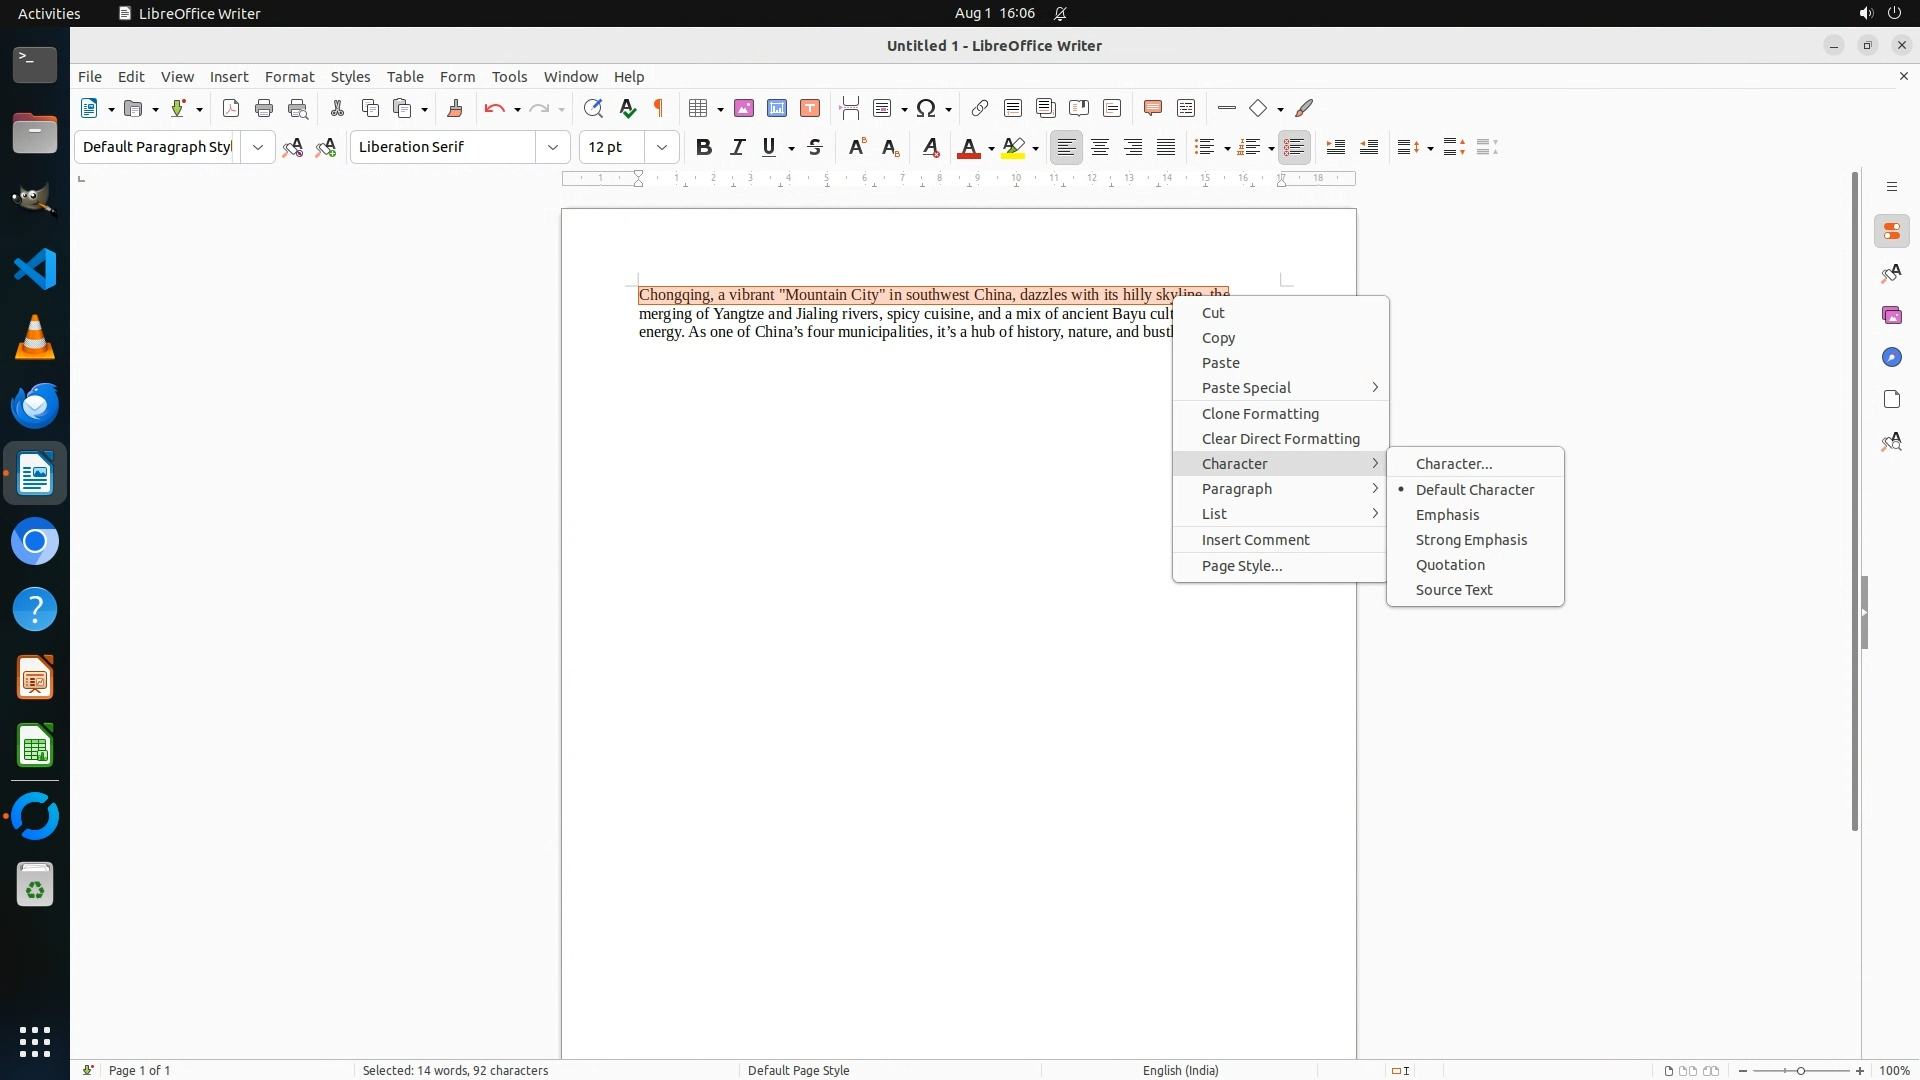Click Page Style... in context menu
This screenshot has height=1080, width=1920.
coord(1241,565)
